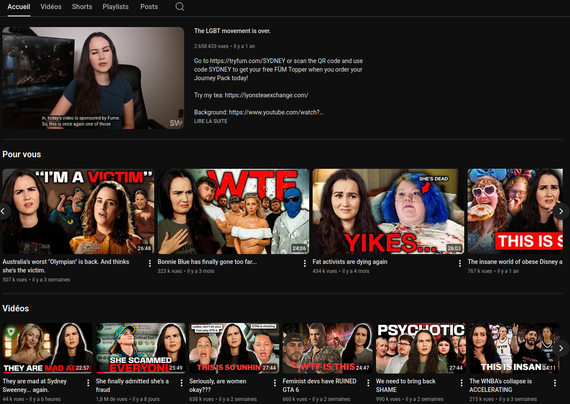
Task: Open the lyonsteaexchange.com link
Action: pyautogui.click(x=266, y=95)
